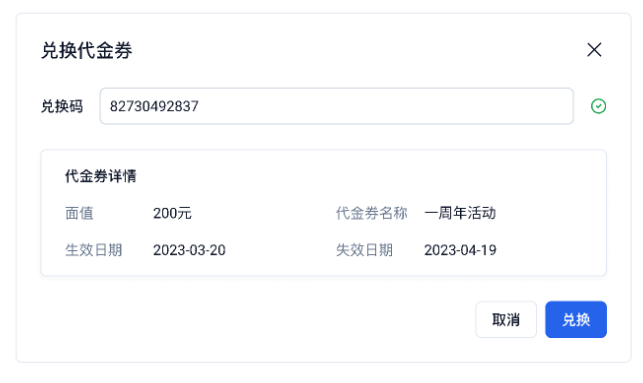Click the green check validation icon

pyautogui.click(x=598, y=106)
